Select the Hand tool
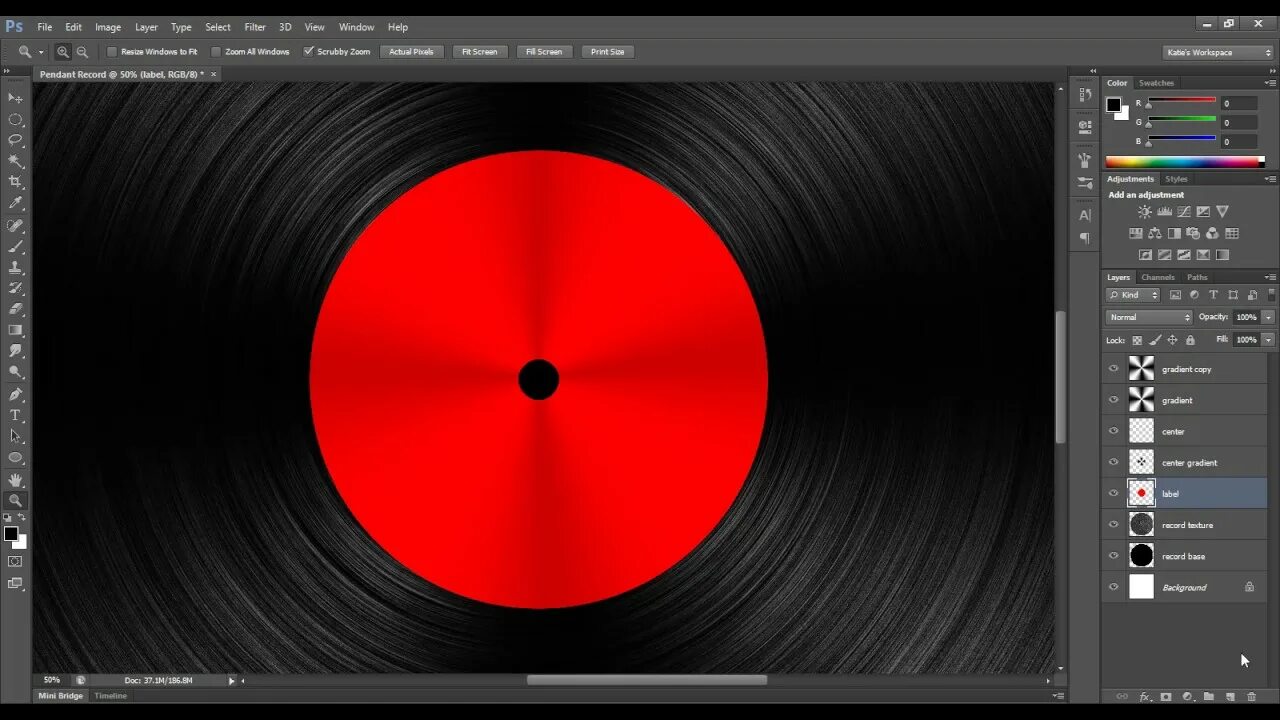Image resolution: width=1280 pixels, height=720 pixels. click(15, 480)
